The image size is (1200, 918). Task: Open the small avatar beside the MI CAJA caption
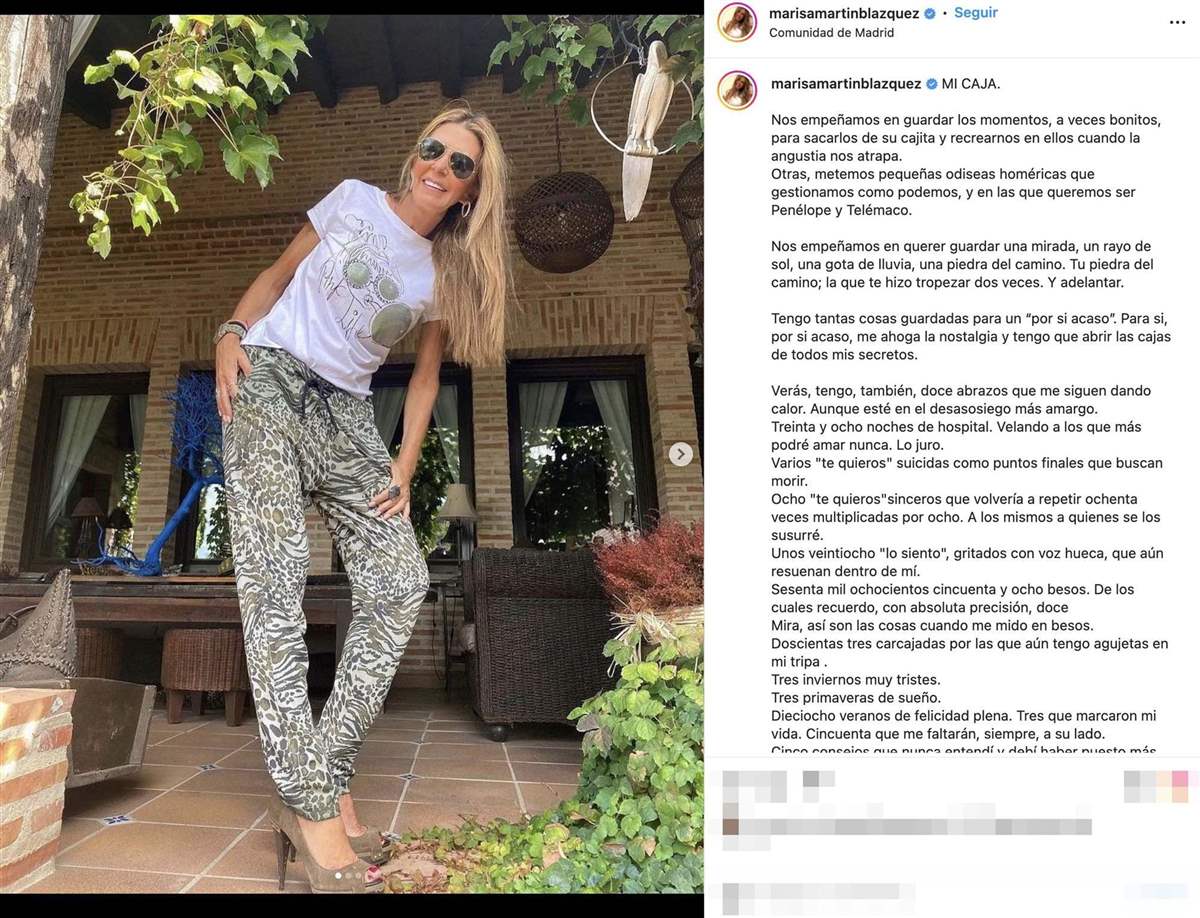737,90
